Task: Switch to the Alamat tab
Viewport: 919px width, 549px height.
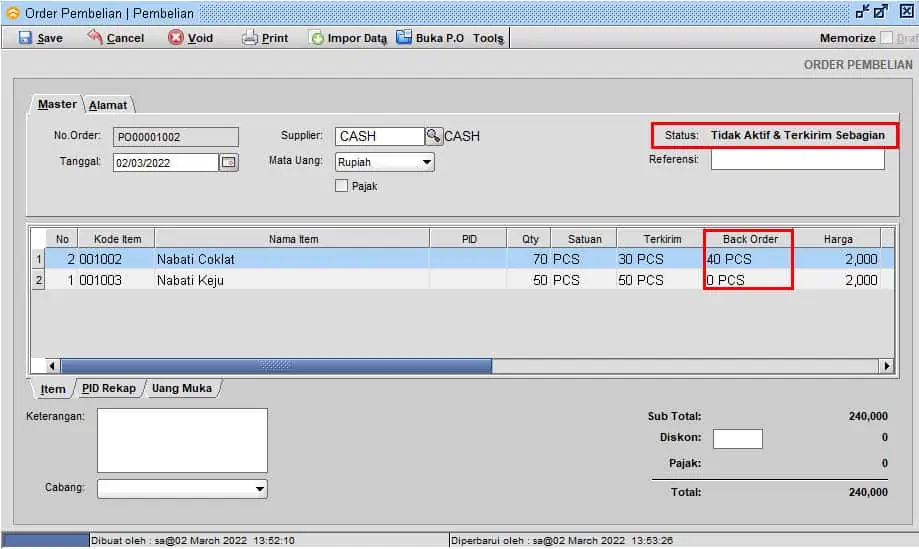Action: click(x=108, y=105)
